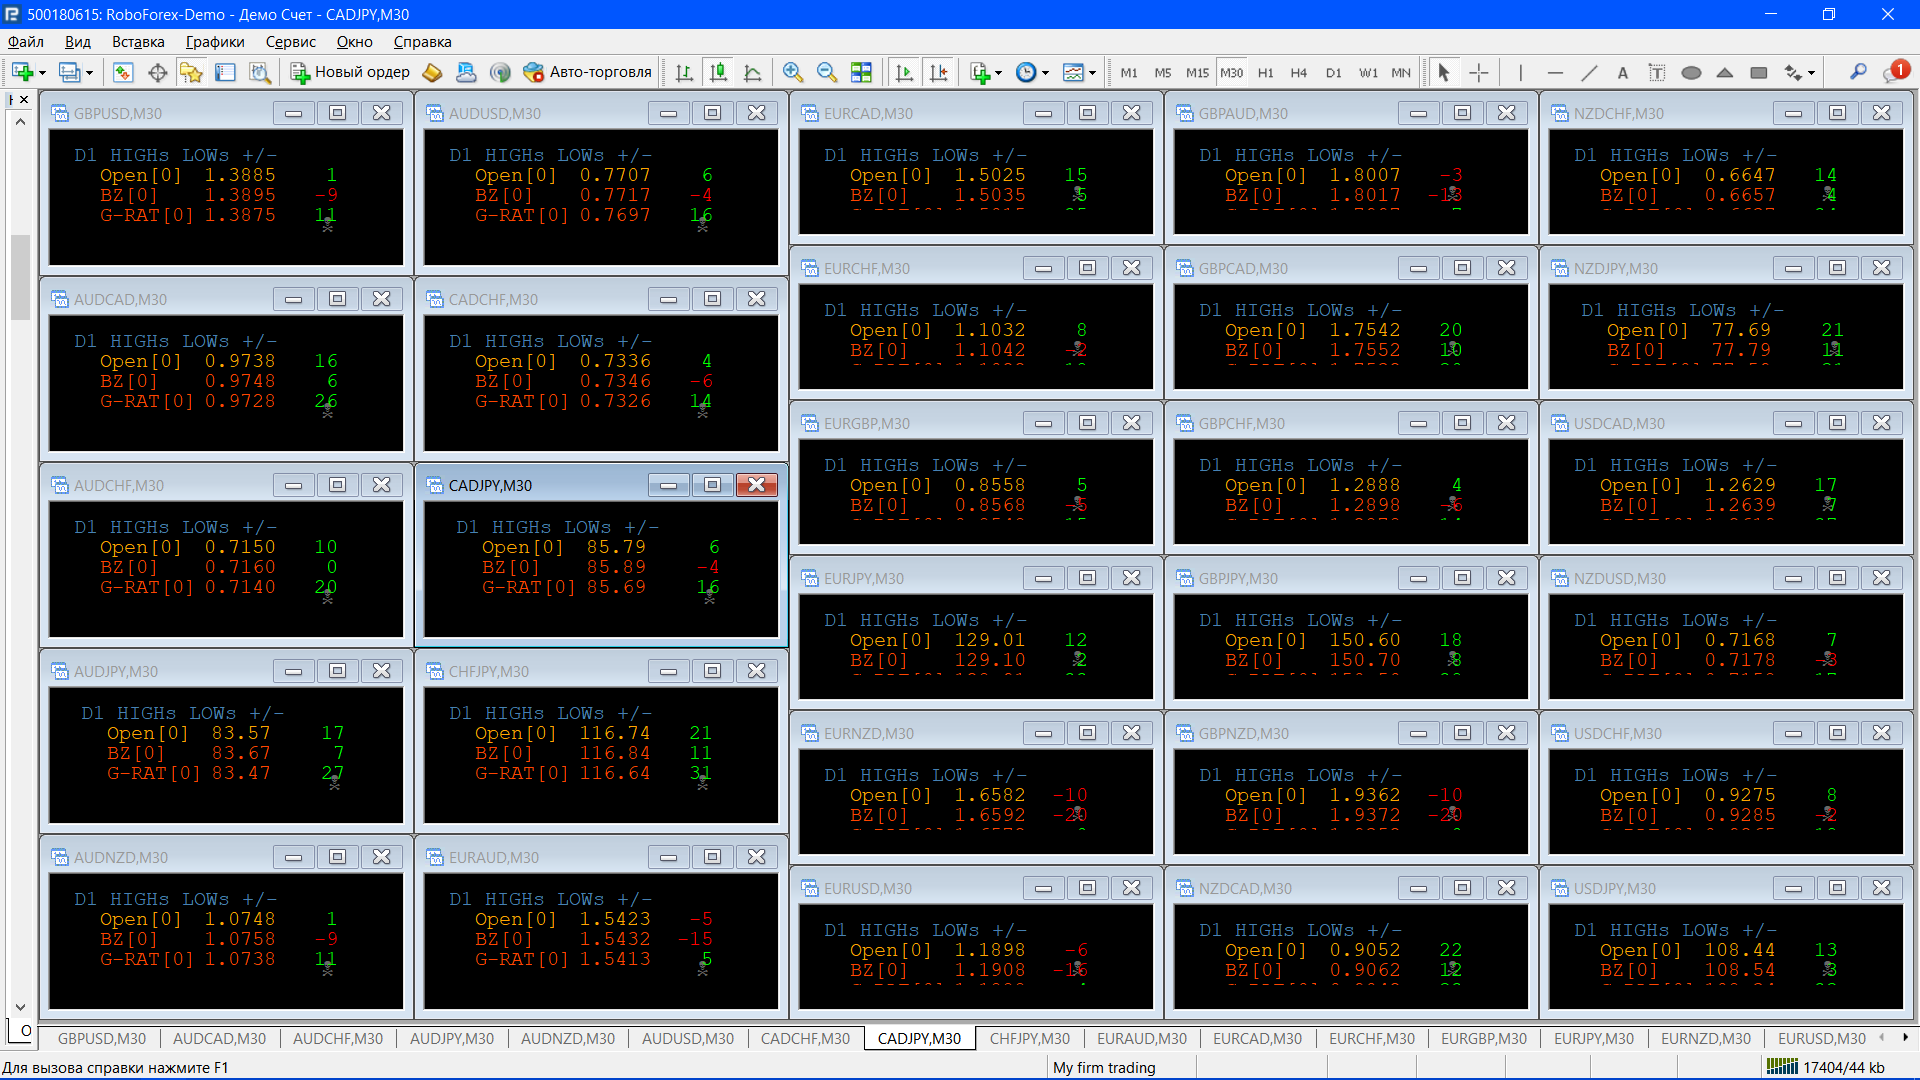Expand the chart templates dropdown arrow
1920x1080 pixels.
[1092, 73]
